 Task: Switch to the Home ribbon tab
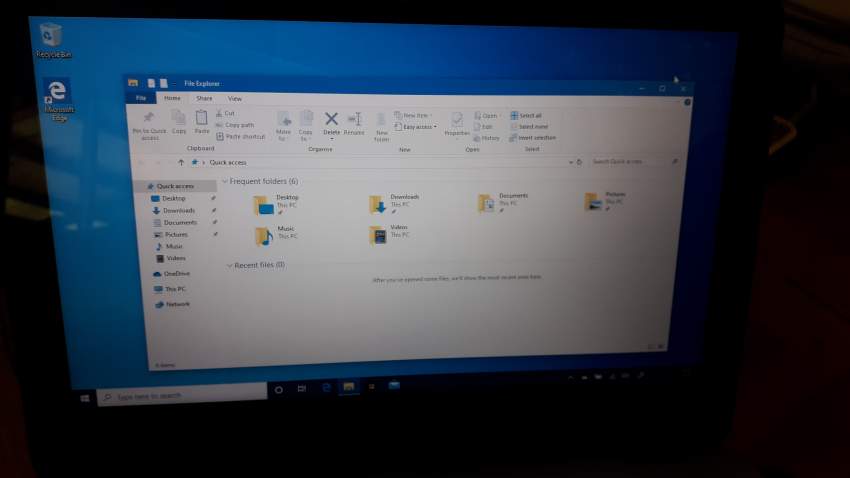172,98
